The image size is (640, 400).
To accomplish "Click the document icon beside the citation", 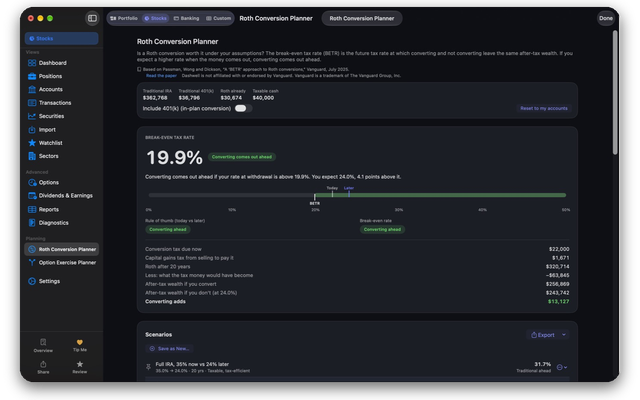I will pyautogui.click(x=139, y=69).
